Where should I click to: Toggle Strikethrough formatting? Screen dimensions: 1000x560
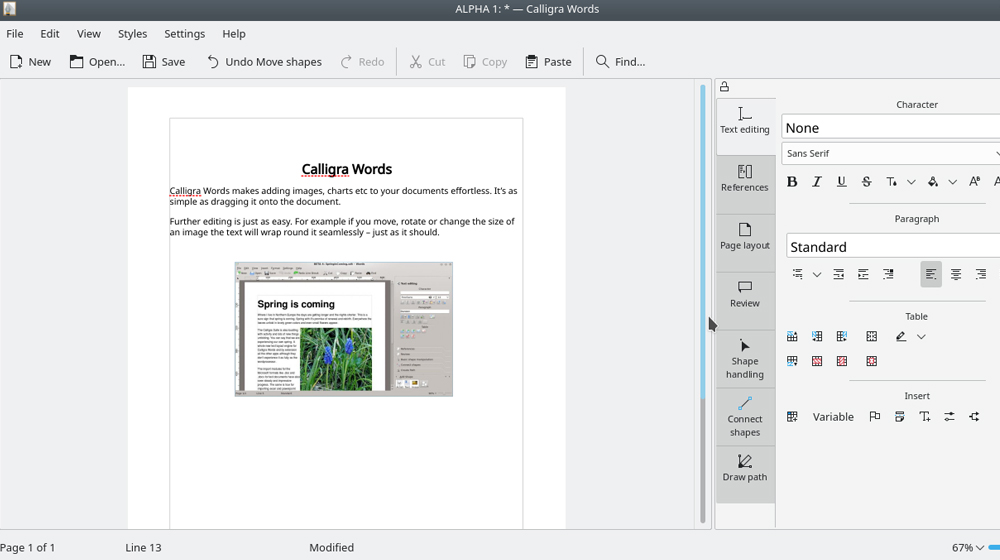pyautogui.click(x=866, y=182)
